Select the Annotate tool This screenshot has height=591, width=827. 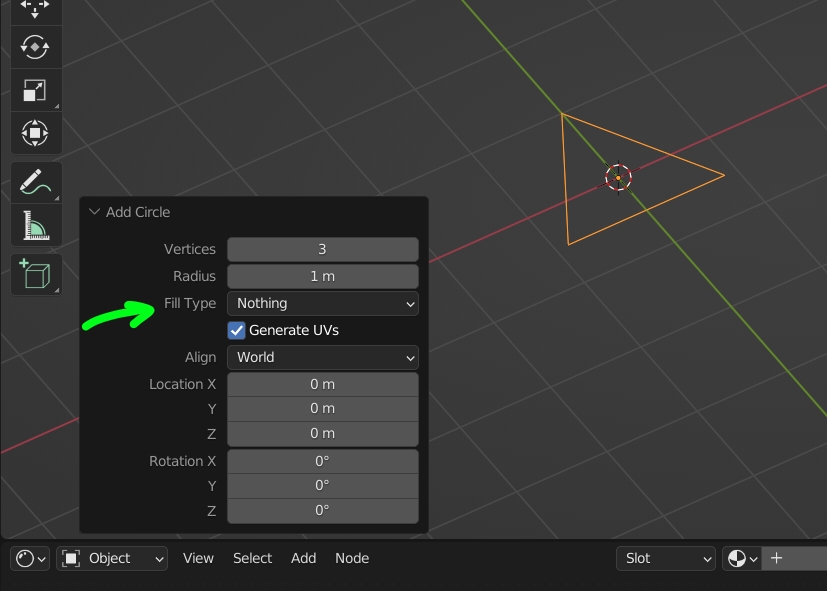(36, 182)
